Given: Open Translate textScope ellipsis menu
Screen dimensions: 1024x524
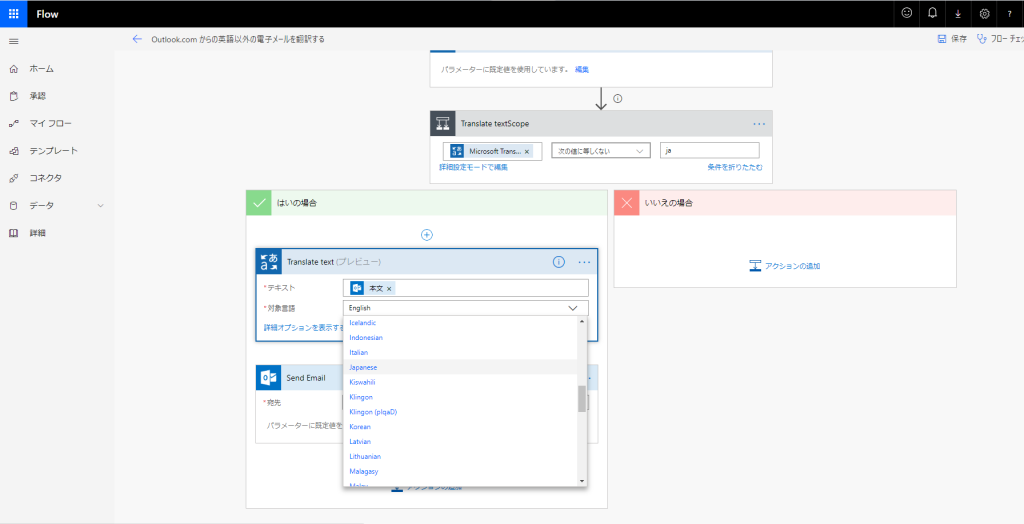Looking at the screenshot, I should pyautogui.click(x=759, y=123).
